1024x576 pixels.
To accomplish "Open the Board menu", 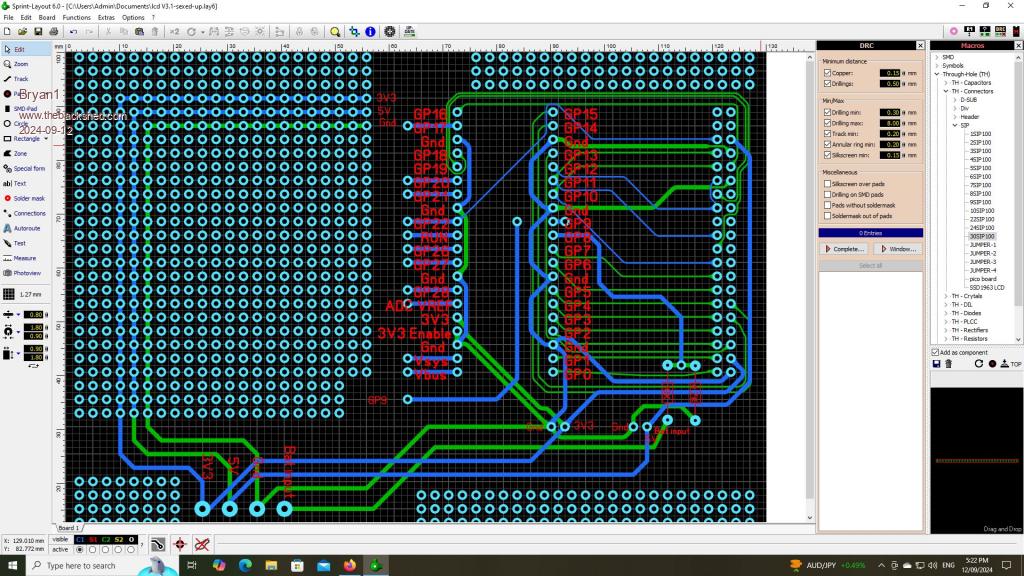I will tap(47, 18).
